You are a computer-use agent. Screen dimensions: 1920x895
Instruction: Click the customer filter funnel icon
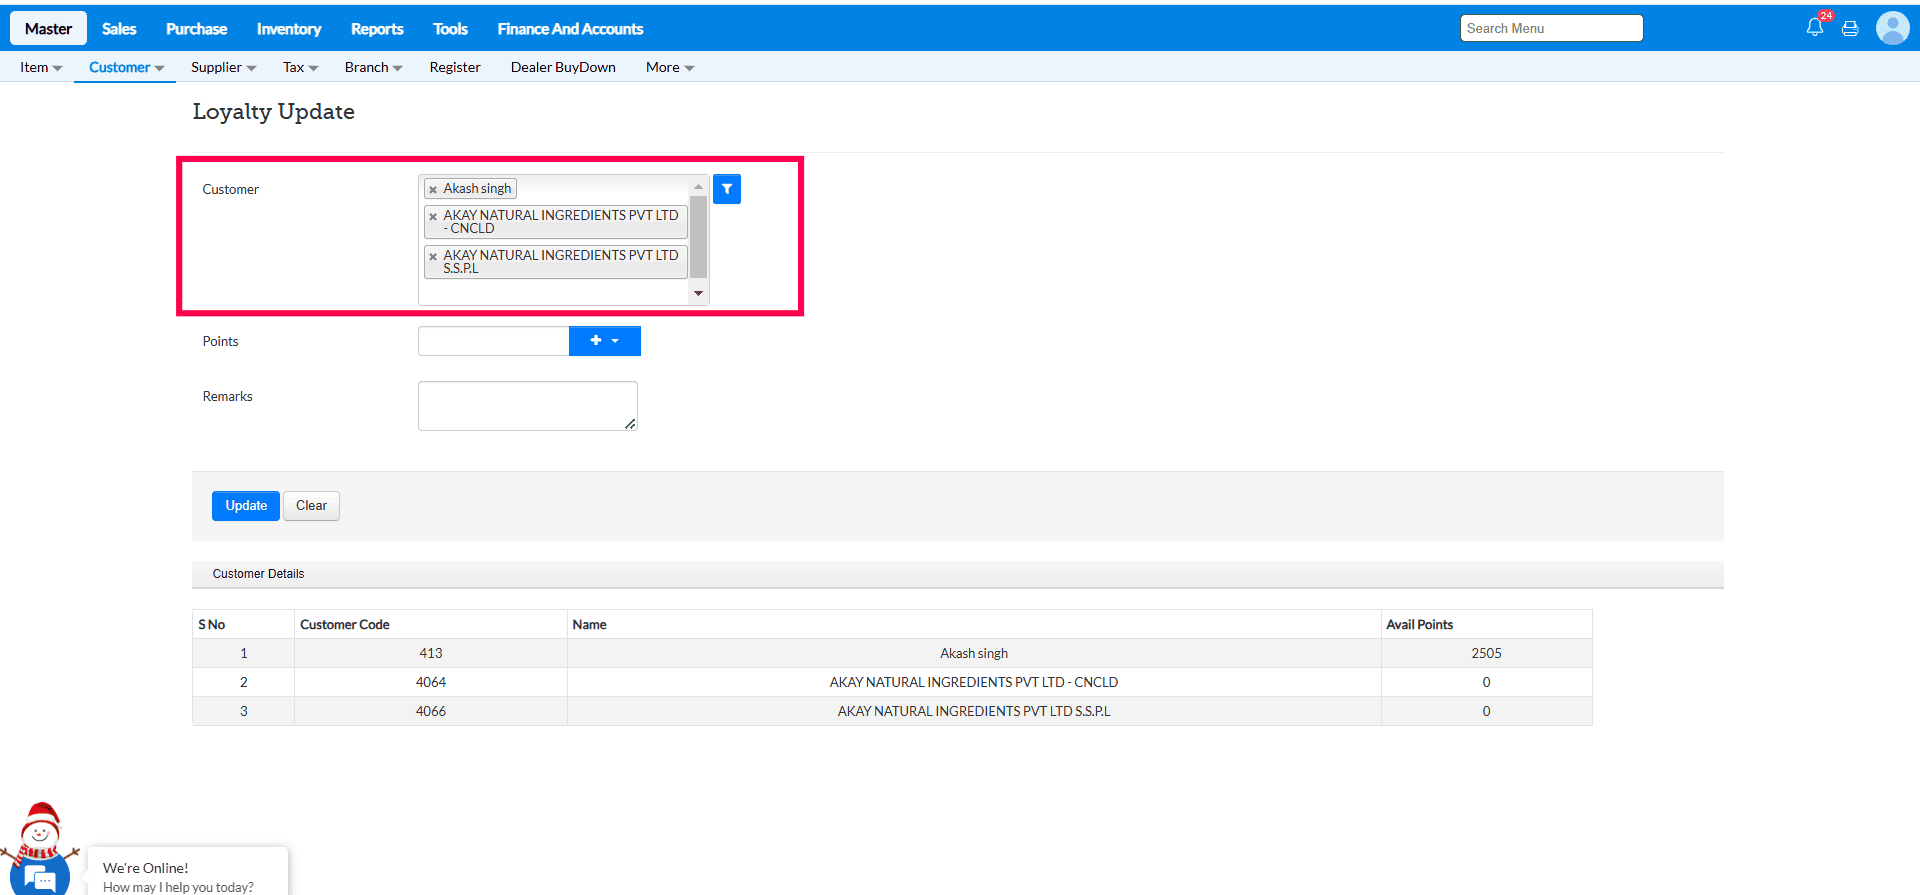(x=727, y=189)
